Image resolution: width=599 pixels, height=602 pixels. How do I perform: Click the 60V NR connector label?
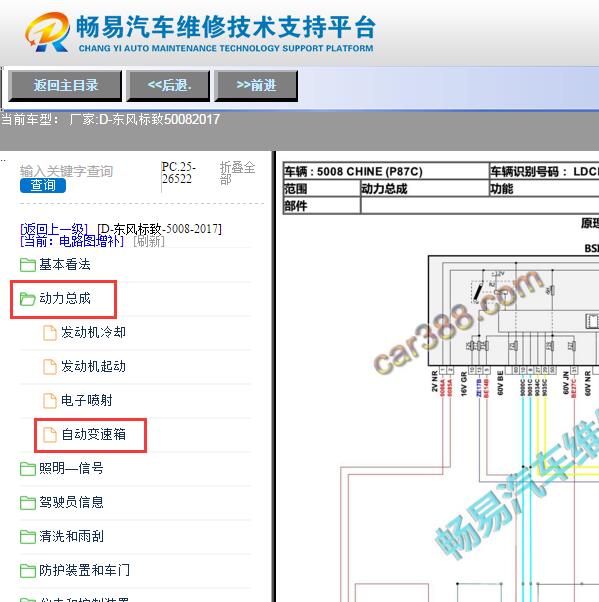pyautogui.click(x=587, y=383)
